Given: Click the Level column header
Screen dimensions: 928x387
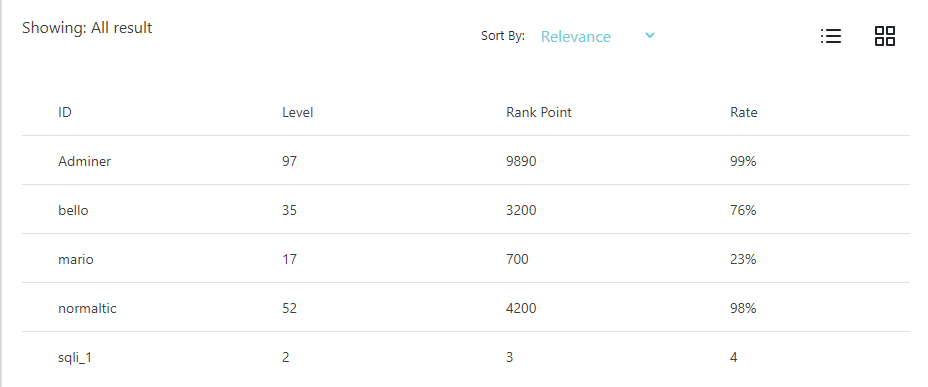Looking at the screenshot, I should (298, 112).
